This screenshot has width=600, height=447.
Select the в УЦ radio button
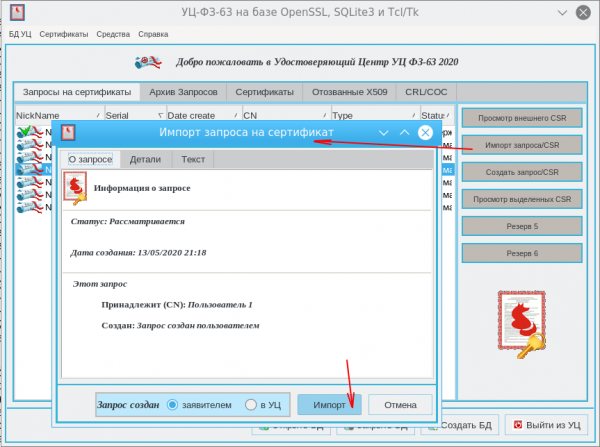click(250, 404)
